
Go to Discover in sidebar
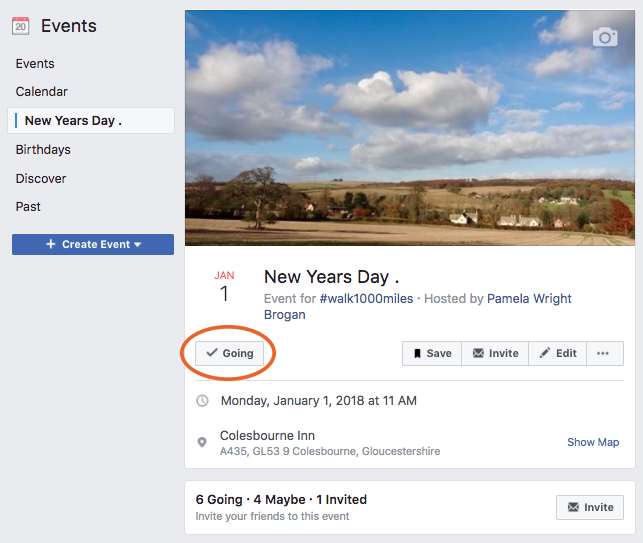pyautogui.click(x=41, y=179)
